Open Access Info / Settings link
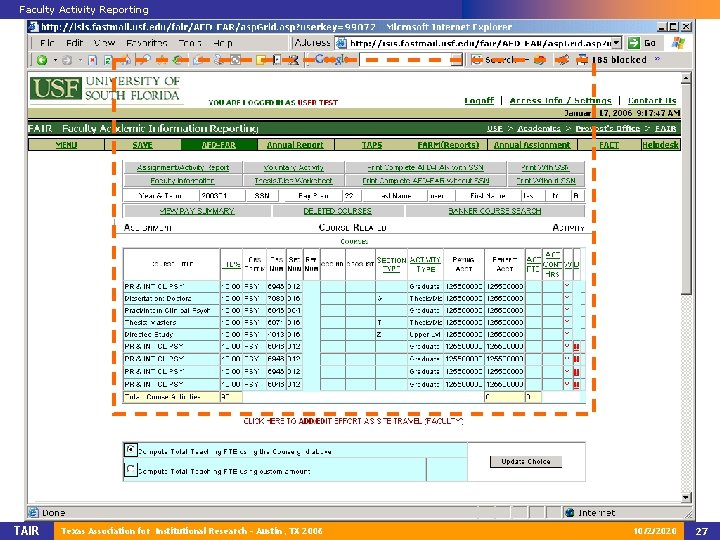 (x=560, y=101)
